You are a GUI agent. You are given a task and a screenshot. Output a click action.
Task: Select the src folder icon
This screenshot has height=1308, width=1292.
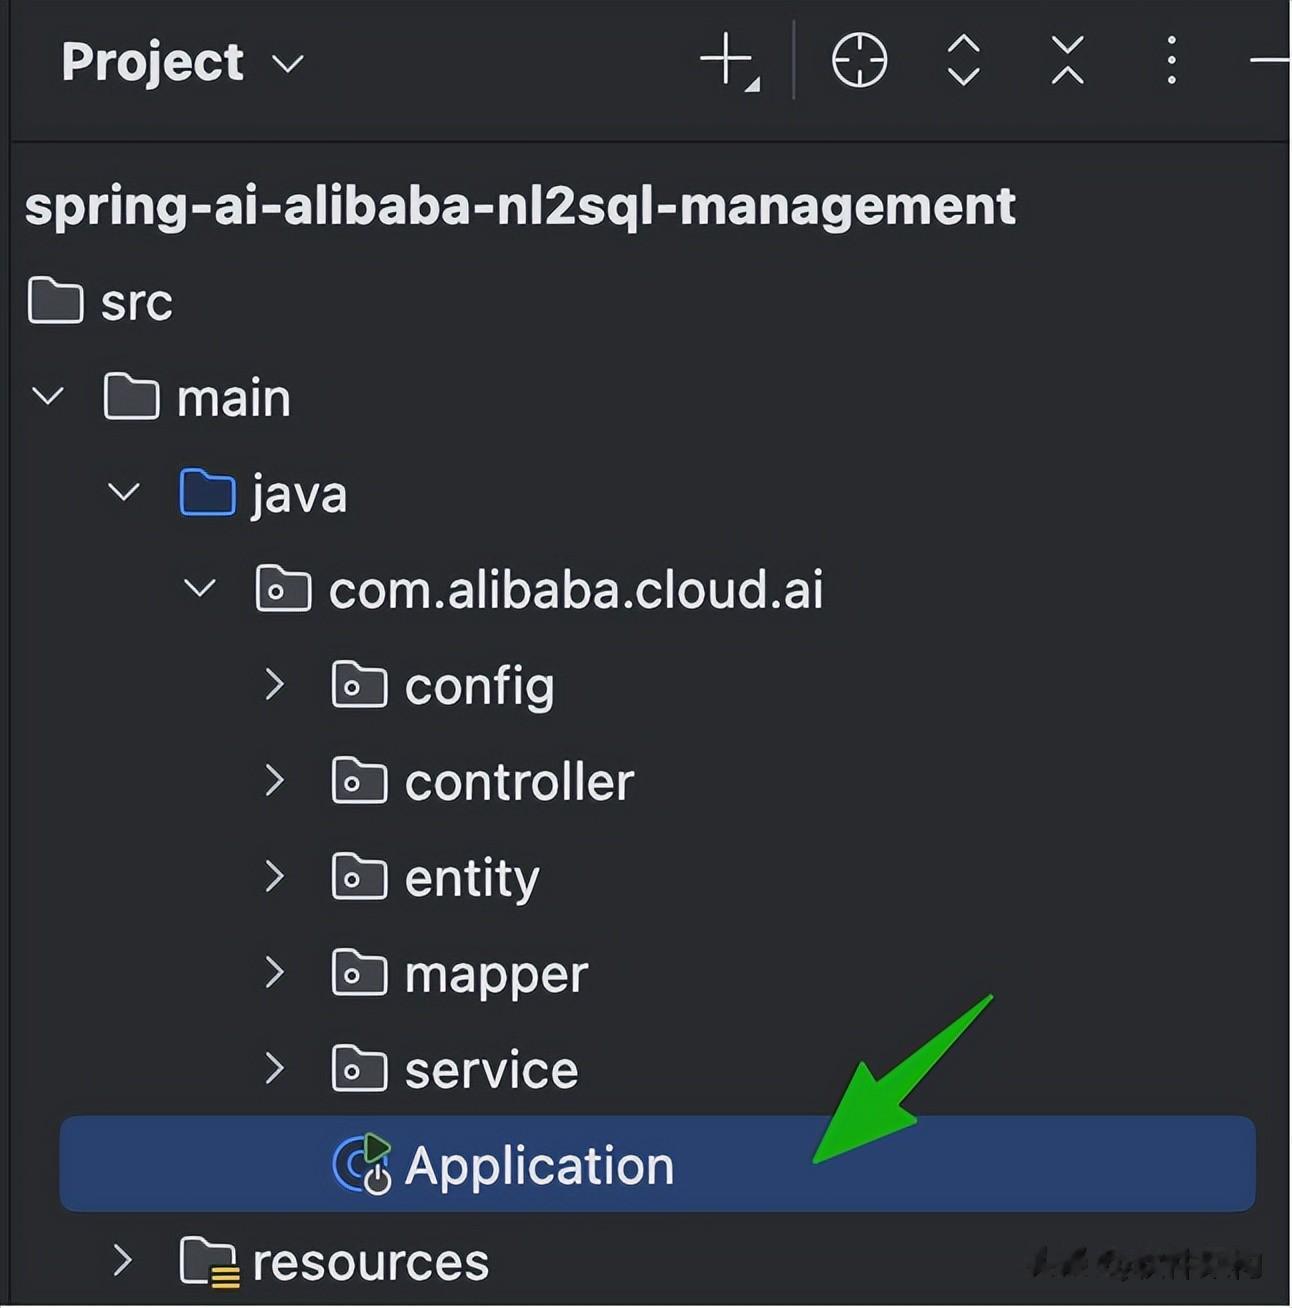[x=55, y=301]
